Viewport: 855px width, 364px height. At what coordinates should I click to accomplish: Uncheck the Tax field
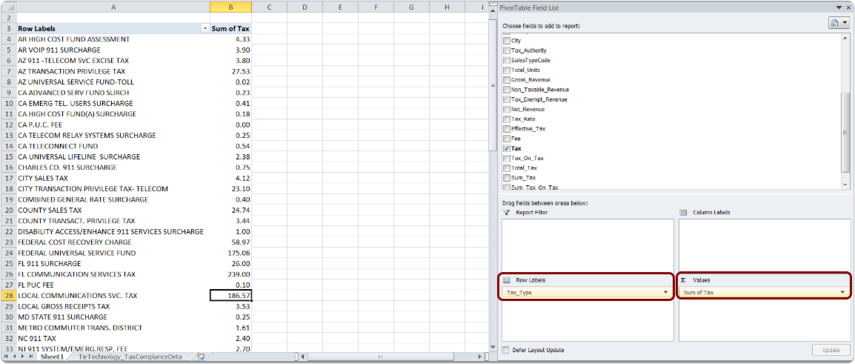tap(507, 148)
